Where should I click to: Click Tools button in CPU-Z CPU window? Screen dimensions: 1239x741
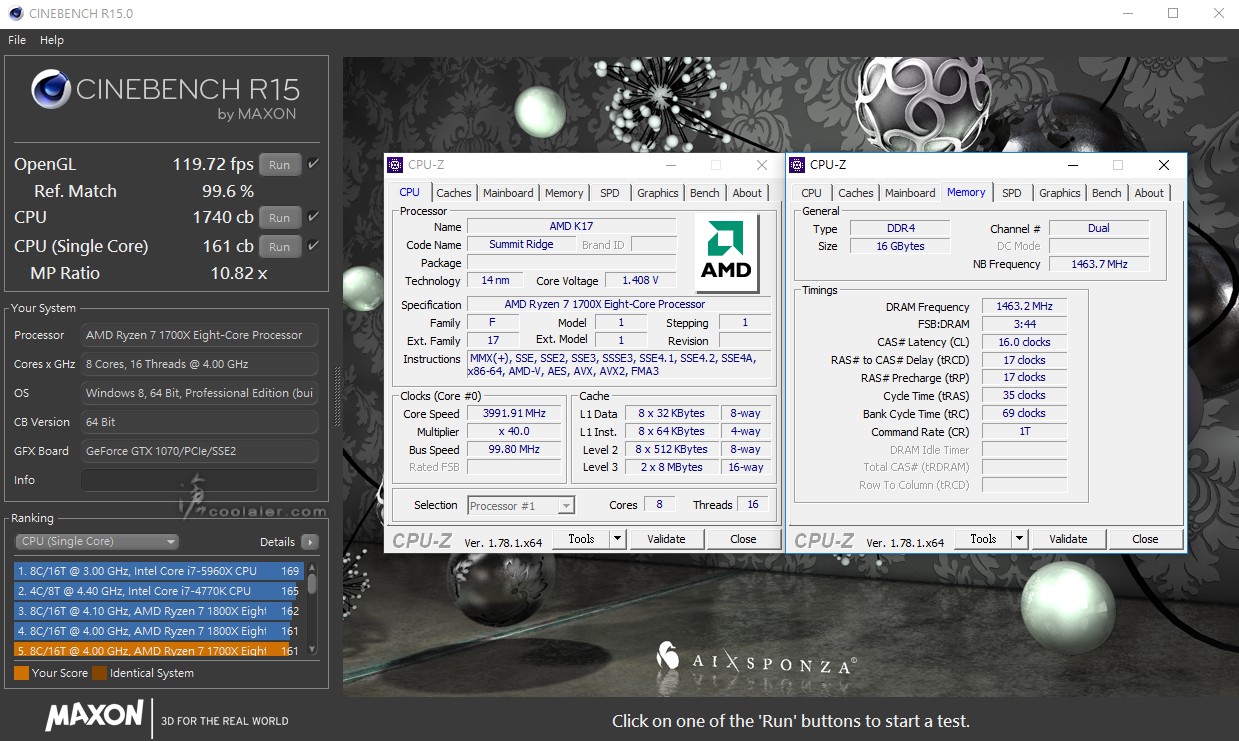[x=581, y=539]
